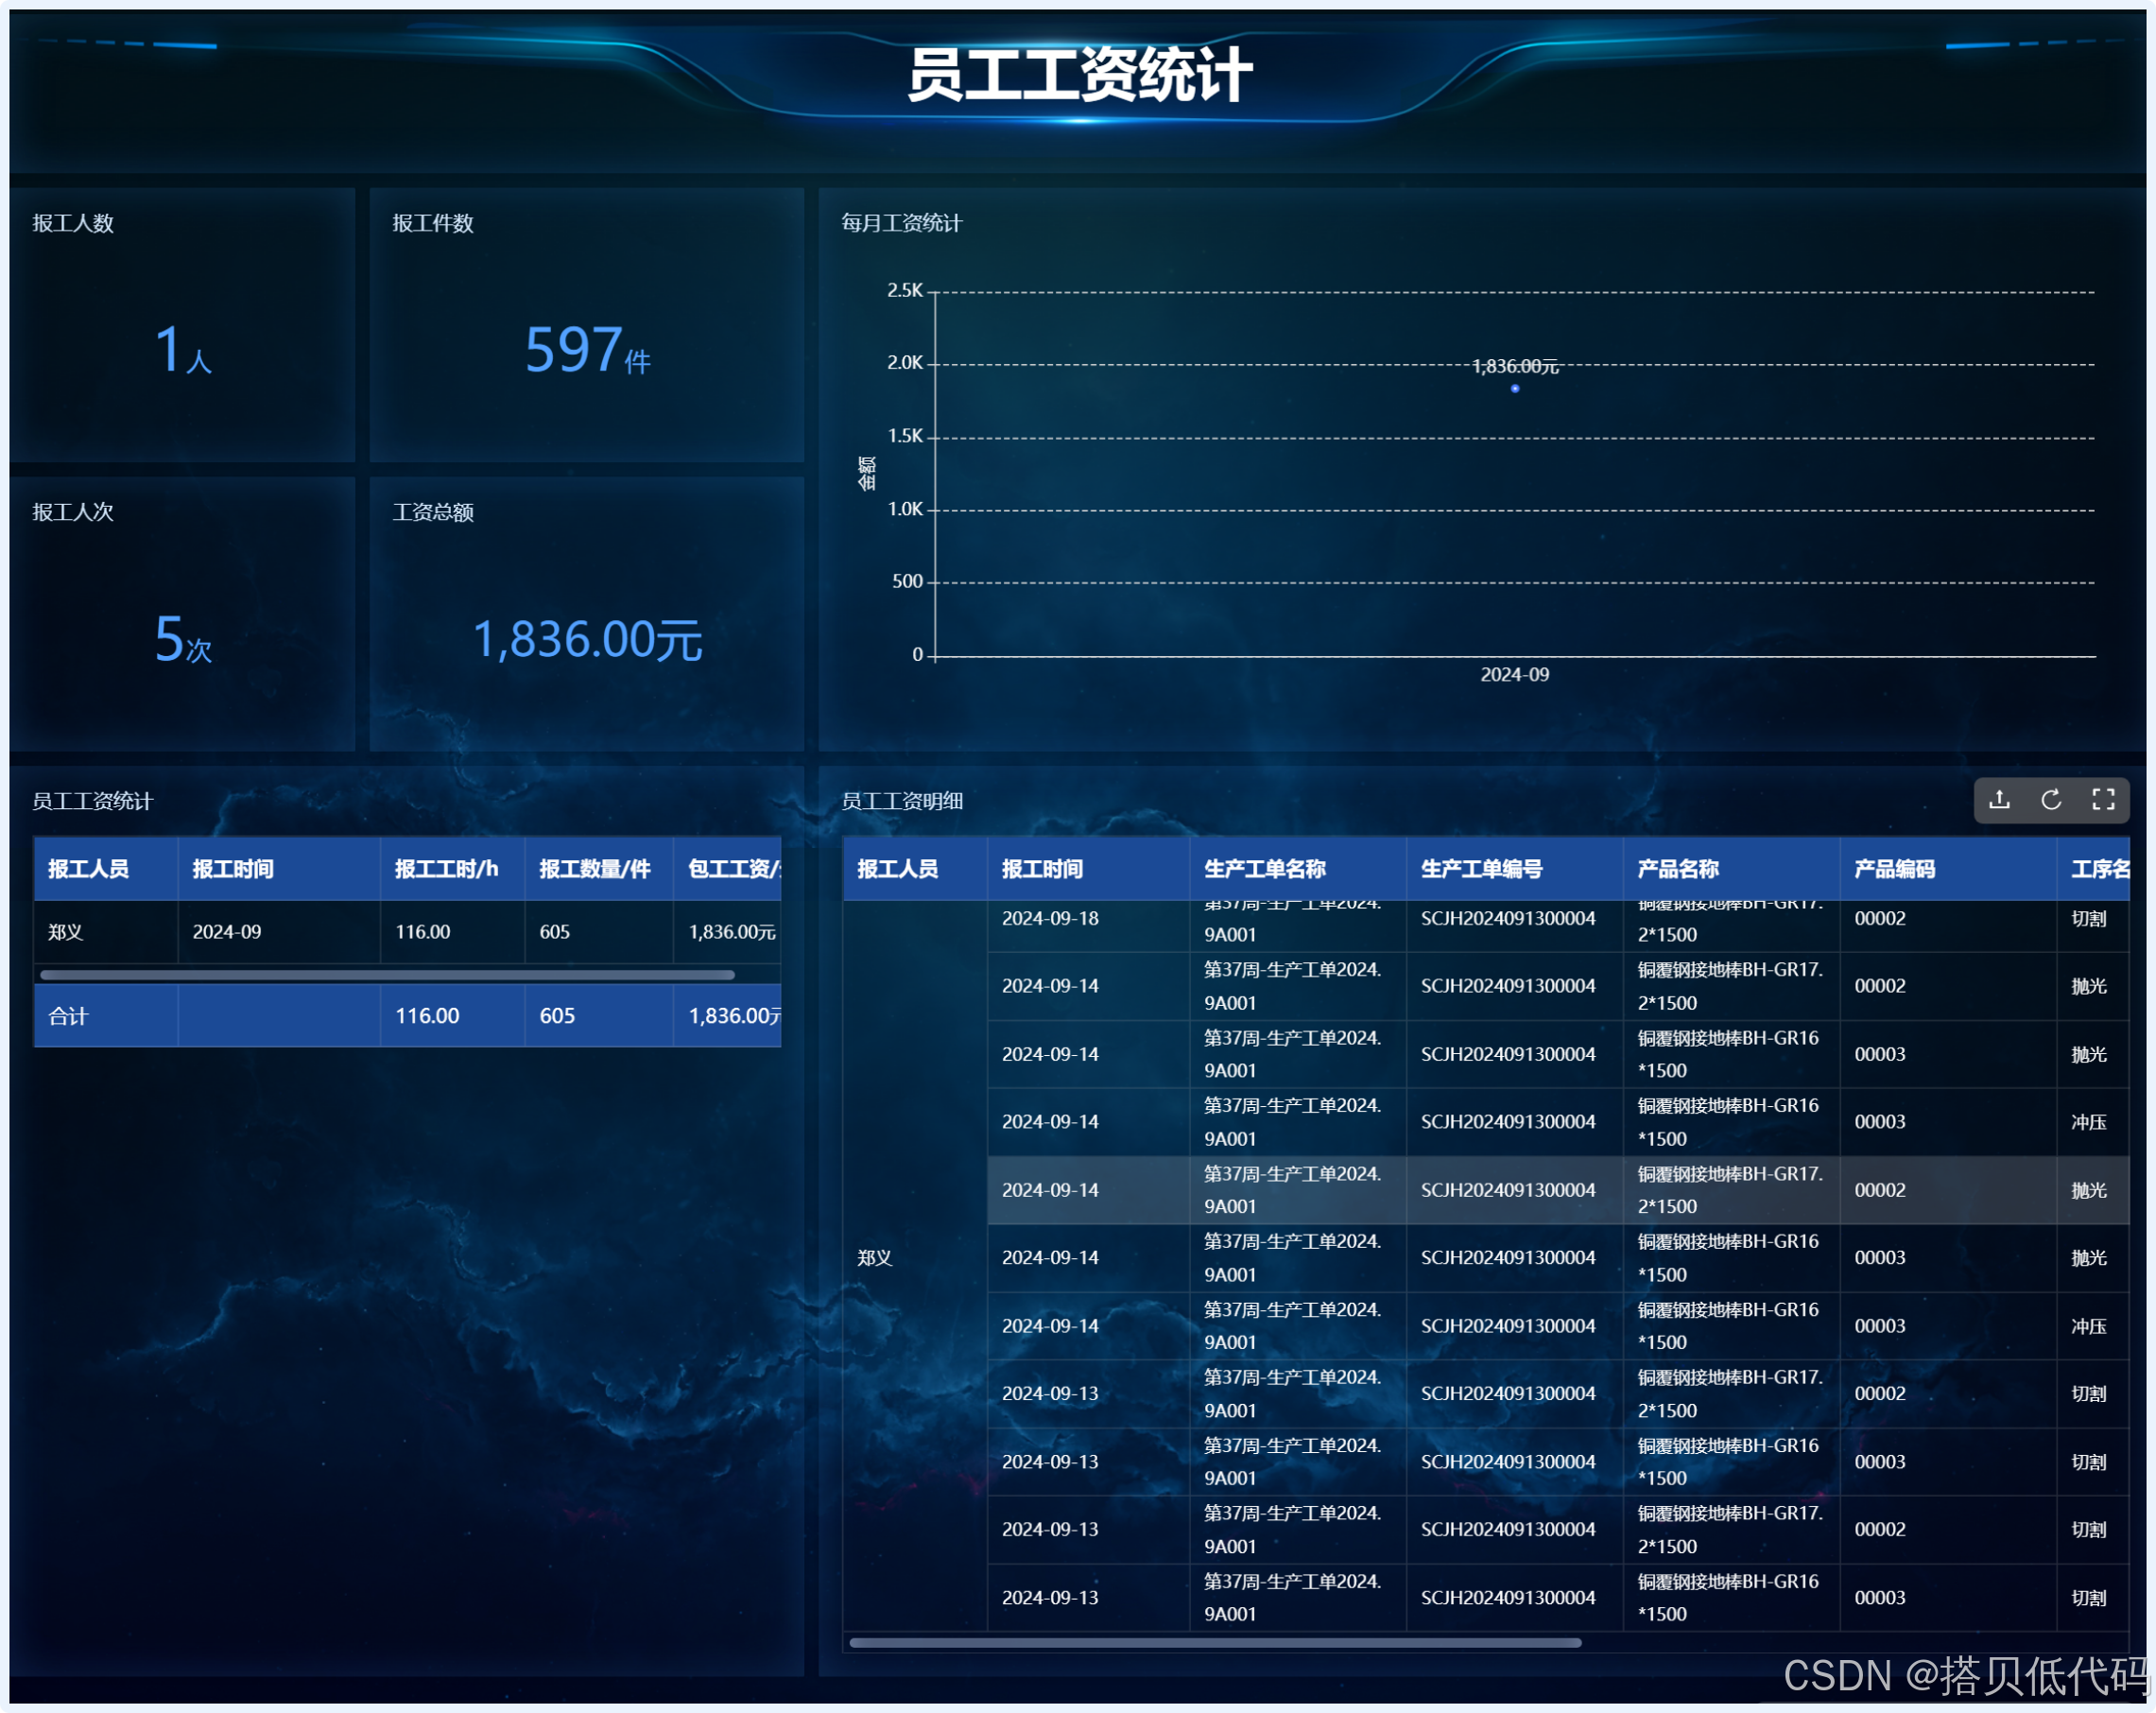Click the horizontal scrollbar under detail table
2156x1713 pixels.
pos(1215,1642)
